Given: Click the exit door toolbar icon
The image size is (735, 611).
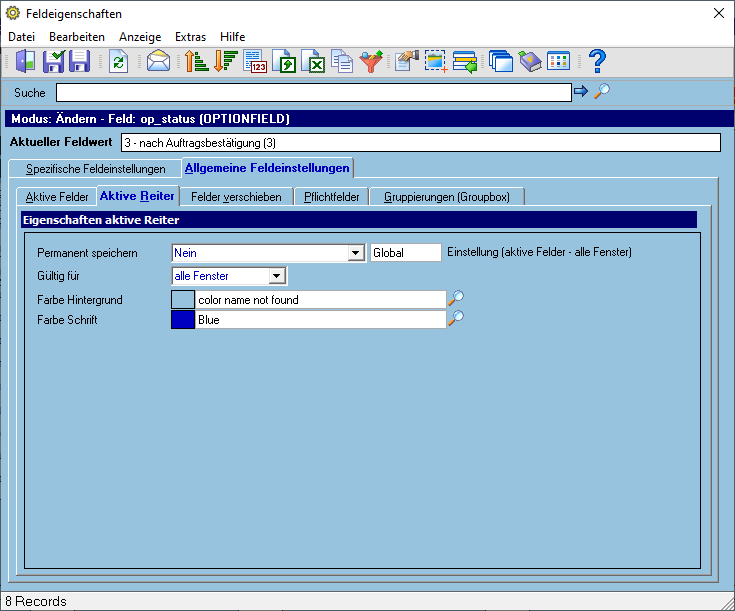Looking at the screenshot, I should point(25,61).
